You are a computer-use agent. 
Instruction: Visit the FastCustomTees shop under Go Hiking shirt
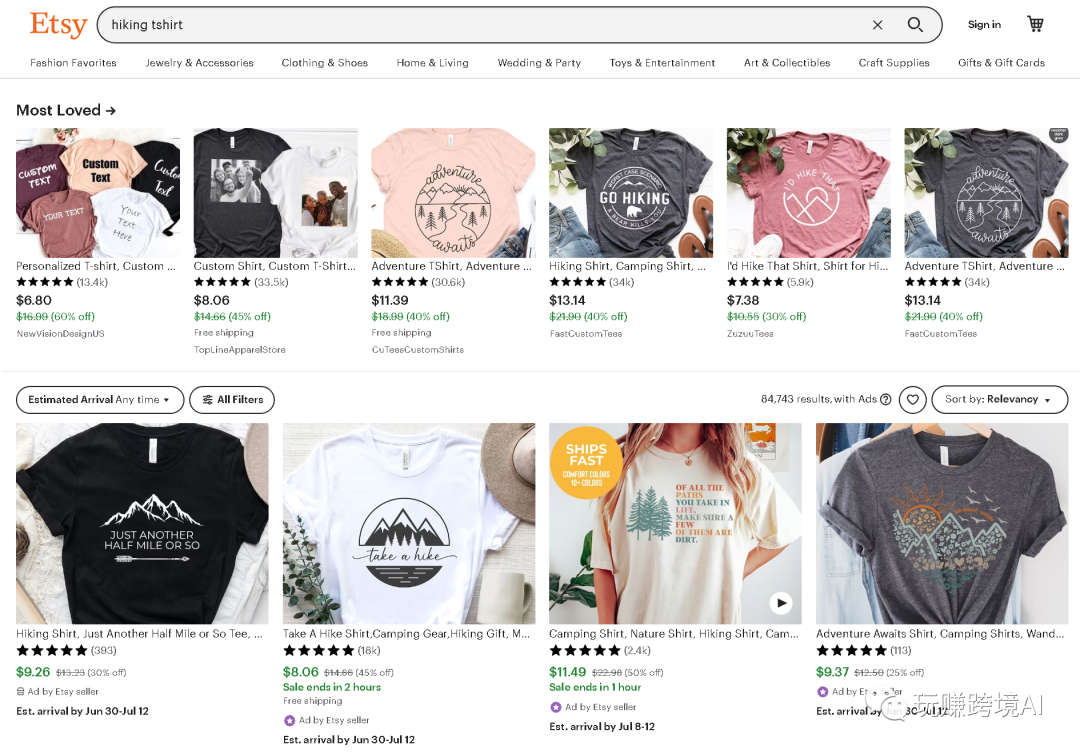[x=586, y=334]
